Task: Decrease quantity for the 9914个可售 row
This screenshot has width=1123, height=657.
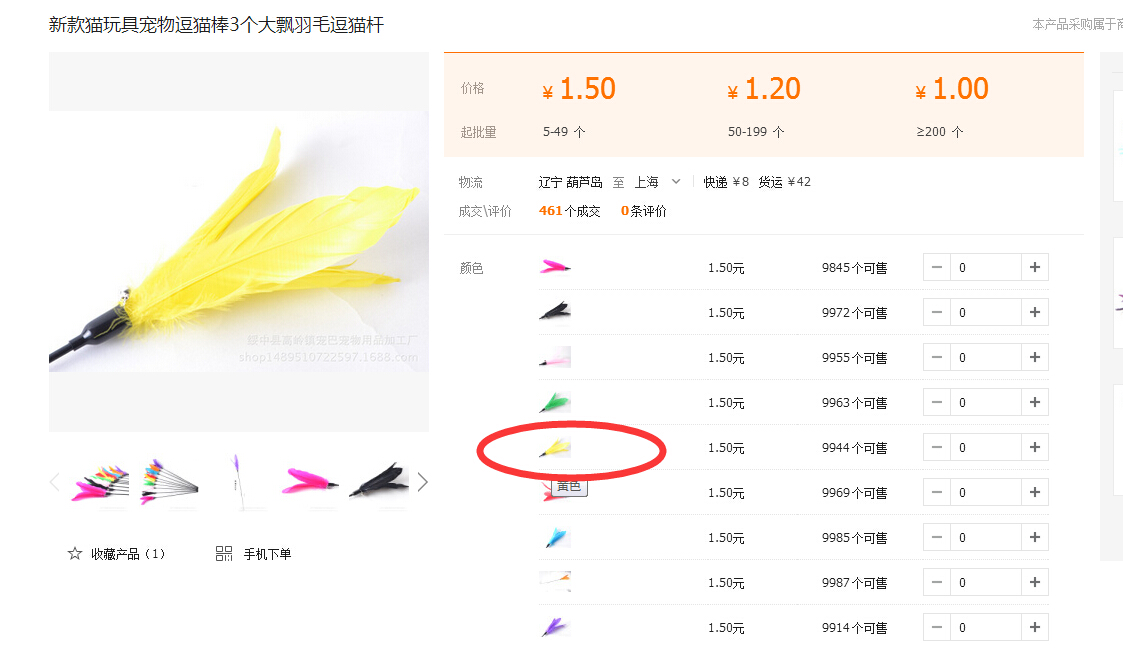Action: coord(937,628)
